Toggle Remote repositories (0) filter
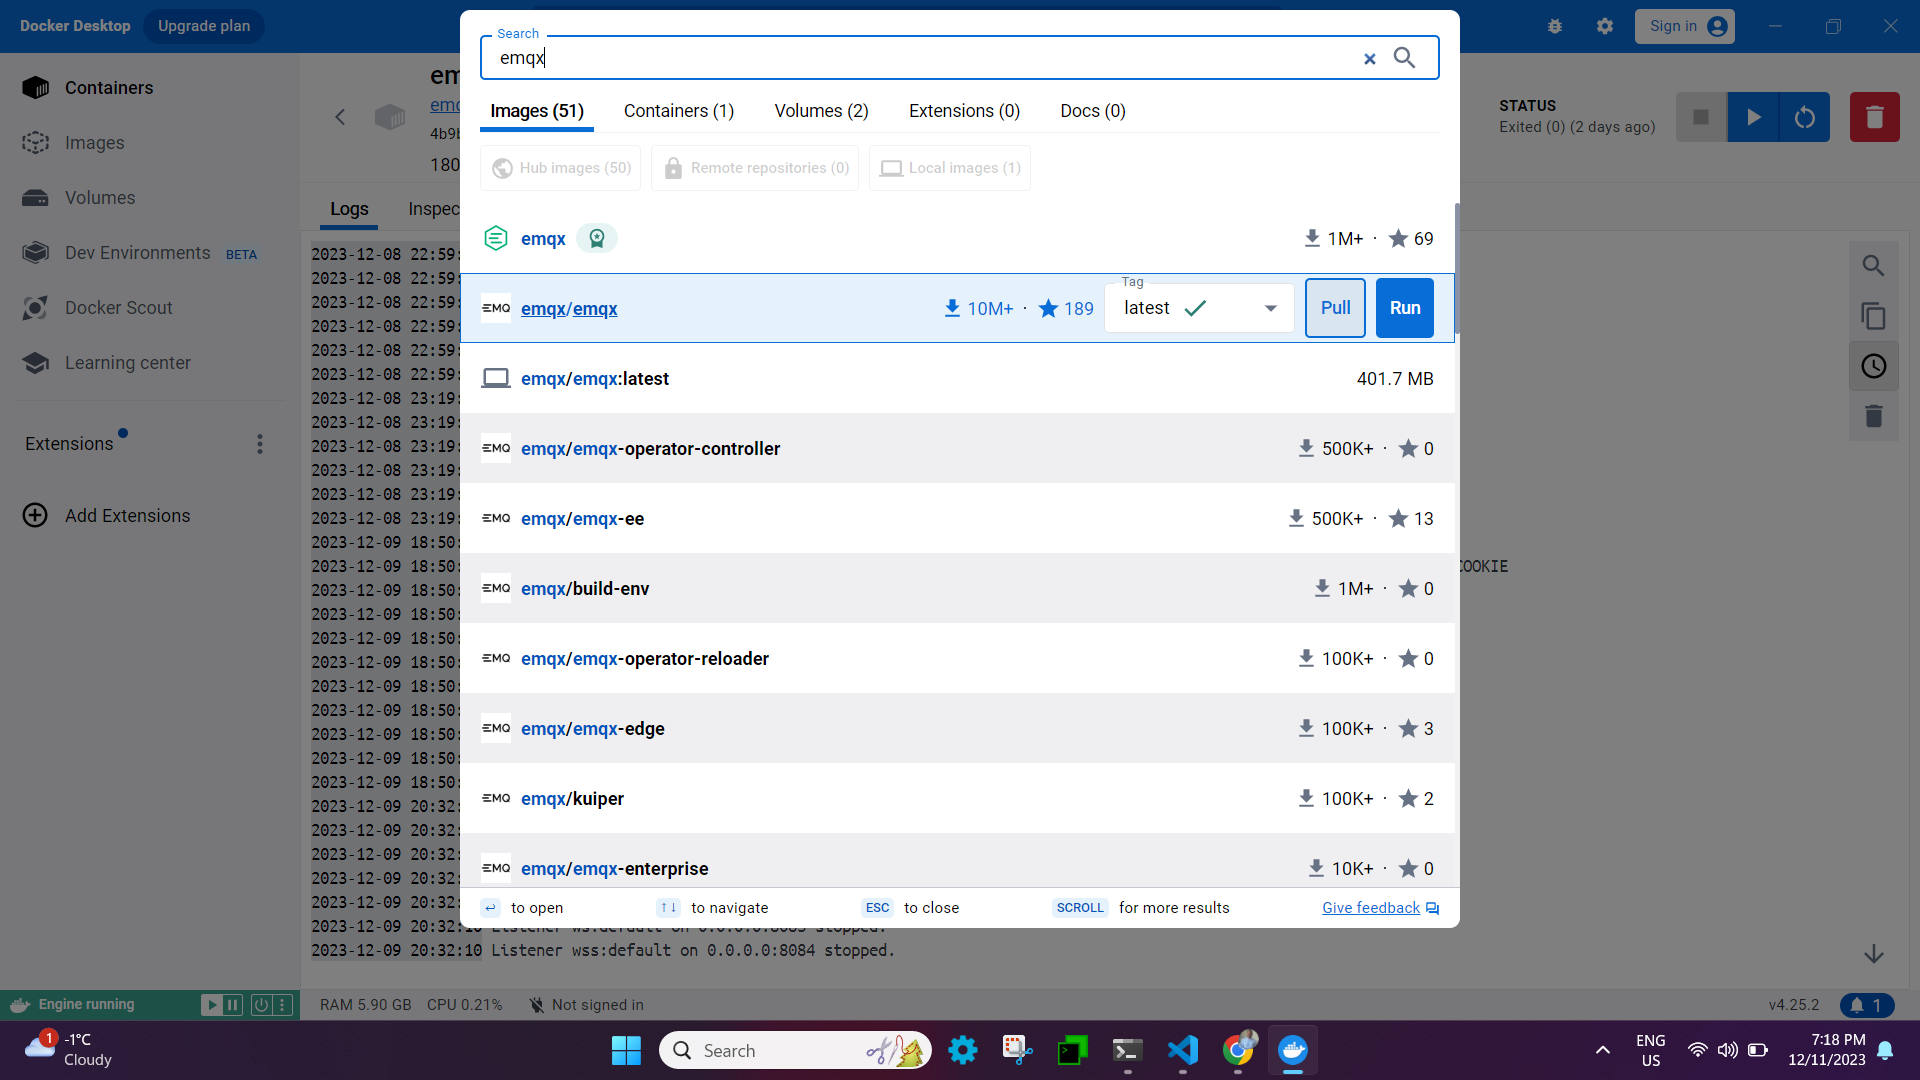Image resolution: width=1920 pixels, height=1080 pixels. click(755, 168)
